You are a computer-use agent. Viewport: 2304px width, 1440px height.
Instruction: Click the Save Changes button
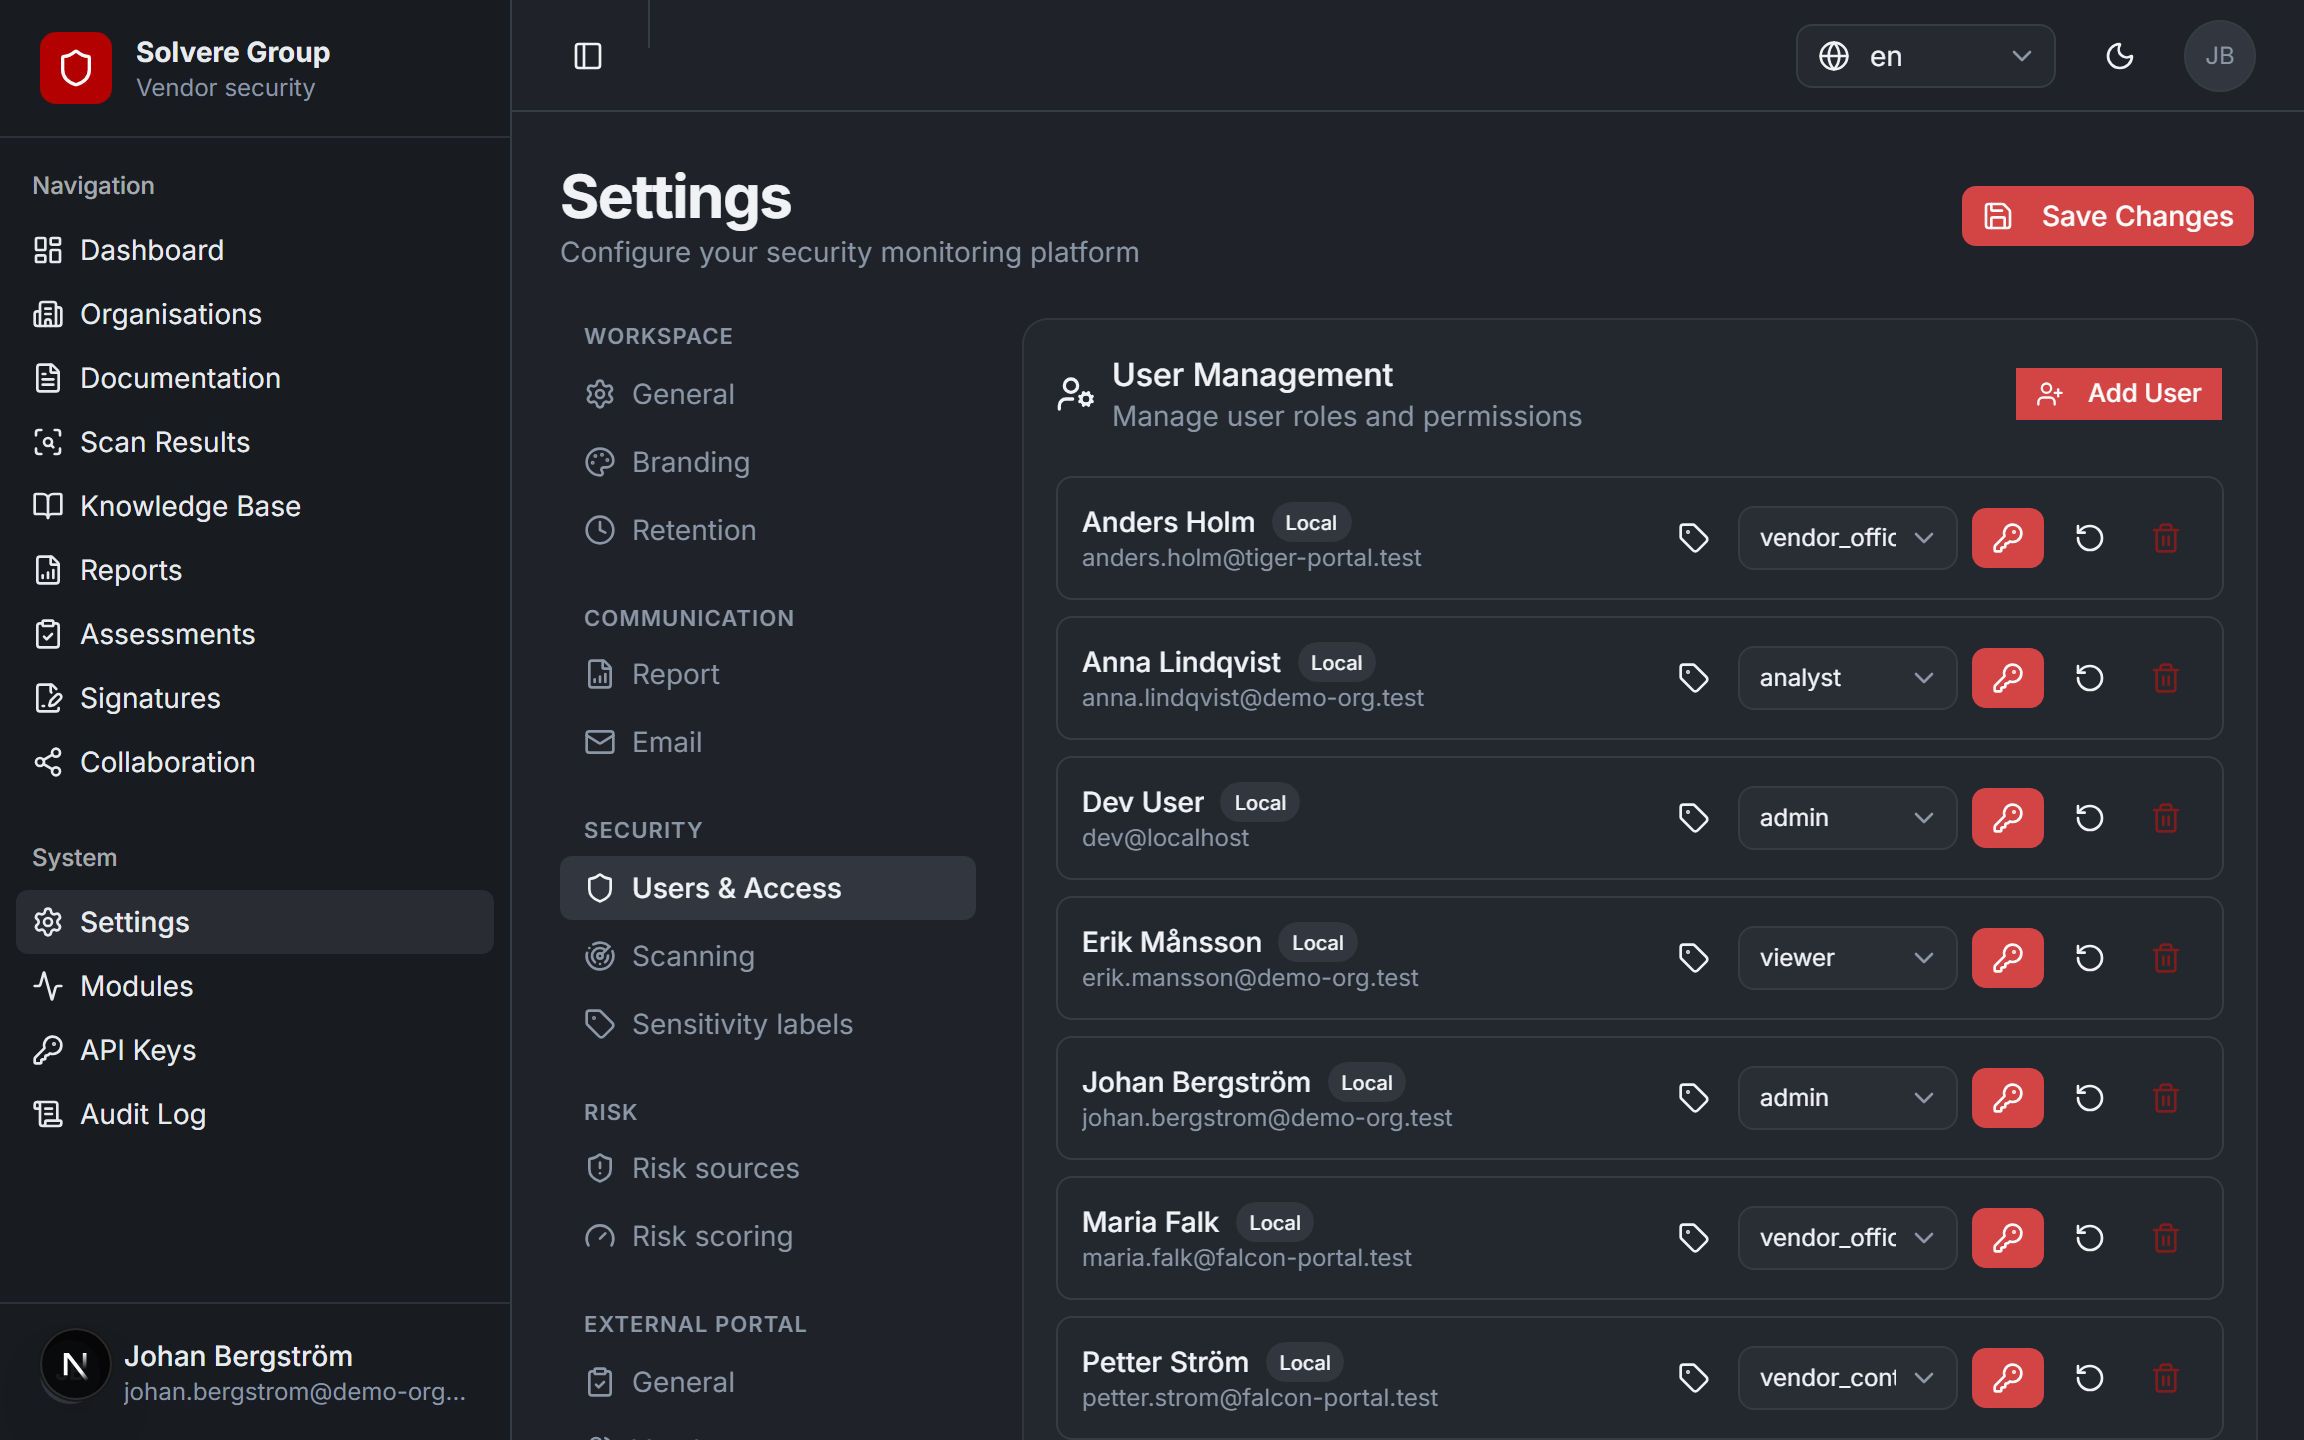2107,216
